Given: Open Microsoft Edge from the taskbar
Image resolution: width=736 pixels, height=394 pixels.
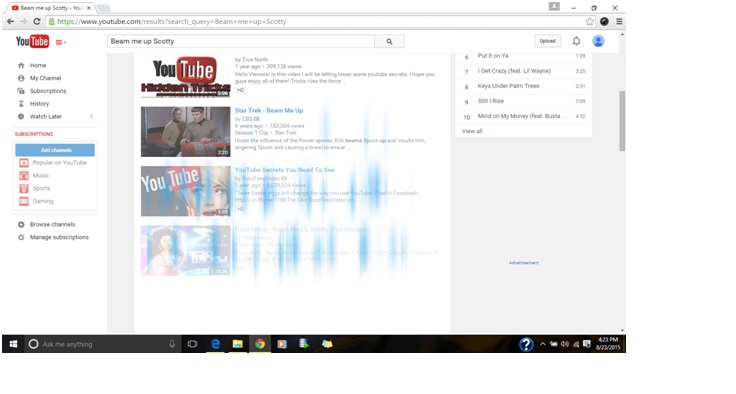Looking at the screenshot, I should tap(215, 344).
